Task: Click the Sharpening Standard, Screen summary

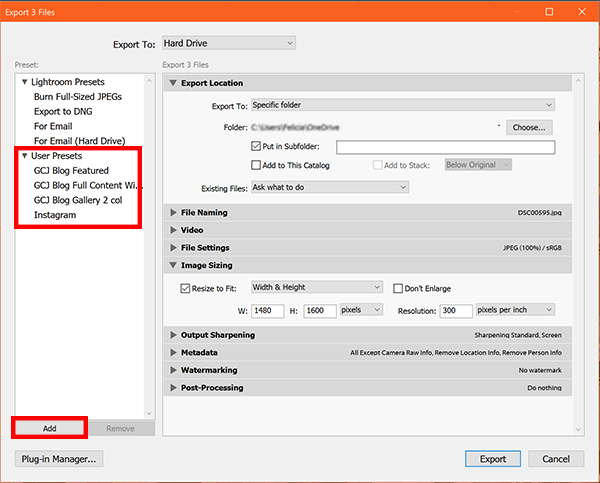Action: point(518,335)
